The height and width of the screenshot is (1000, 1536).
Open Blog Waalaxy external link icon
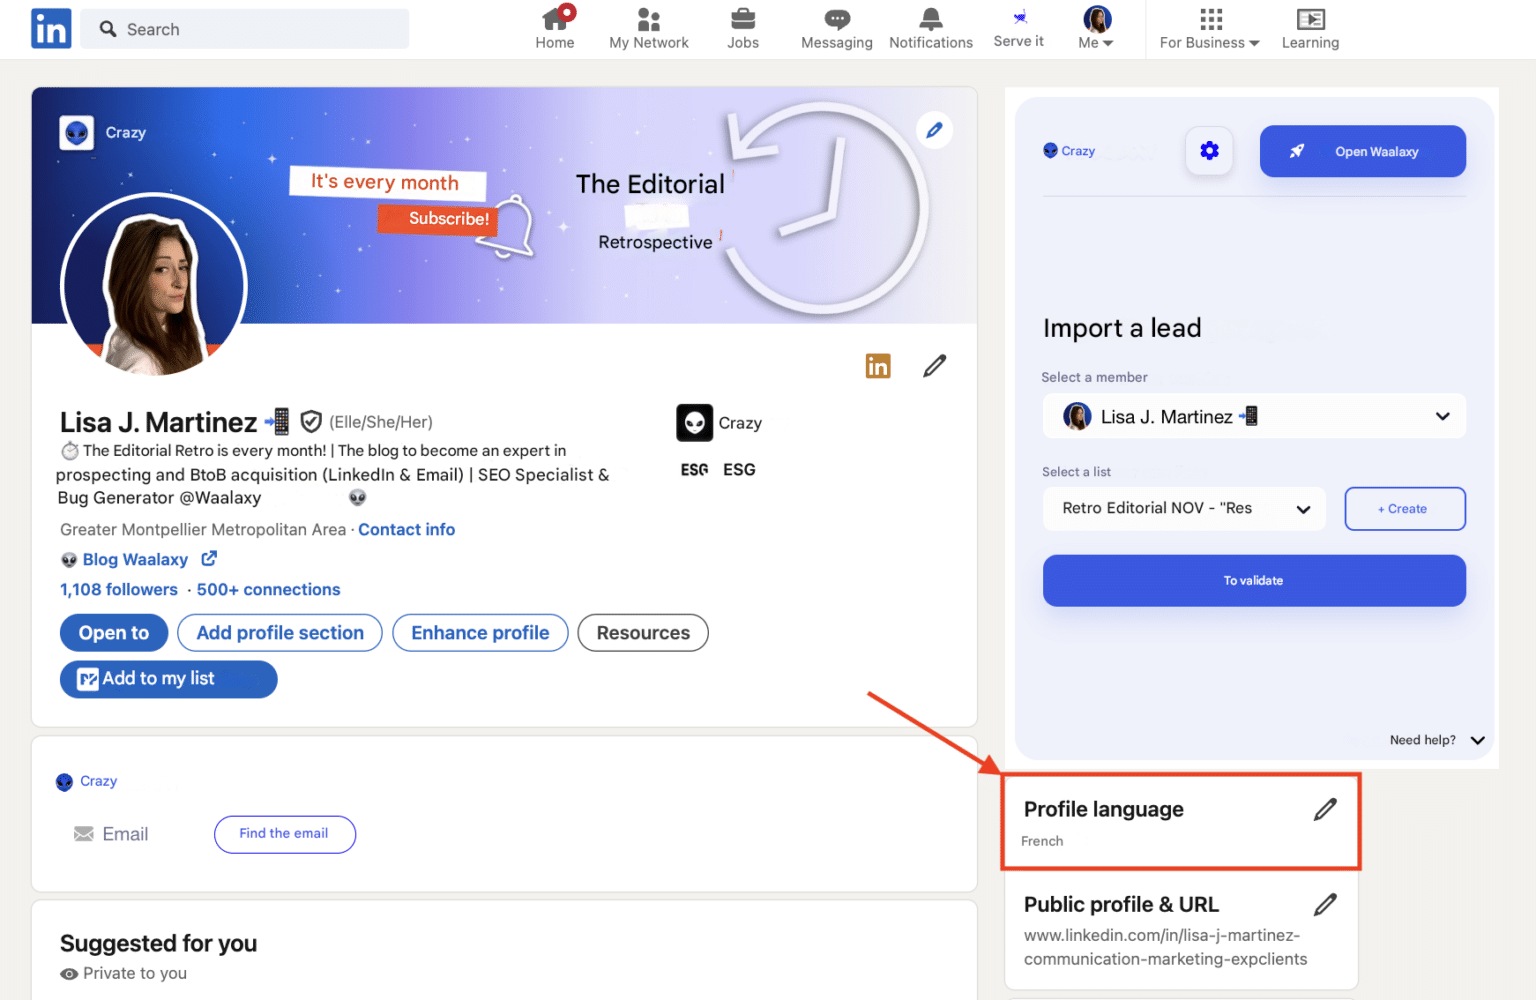pos(208,559)
